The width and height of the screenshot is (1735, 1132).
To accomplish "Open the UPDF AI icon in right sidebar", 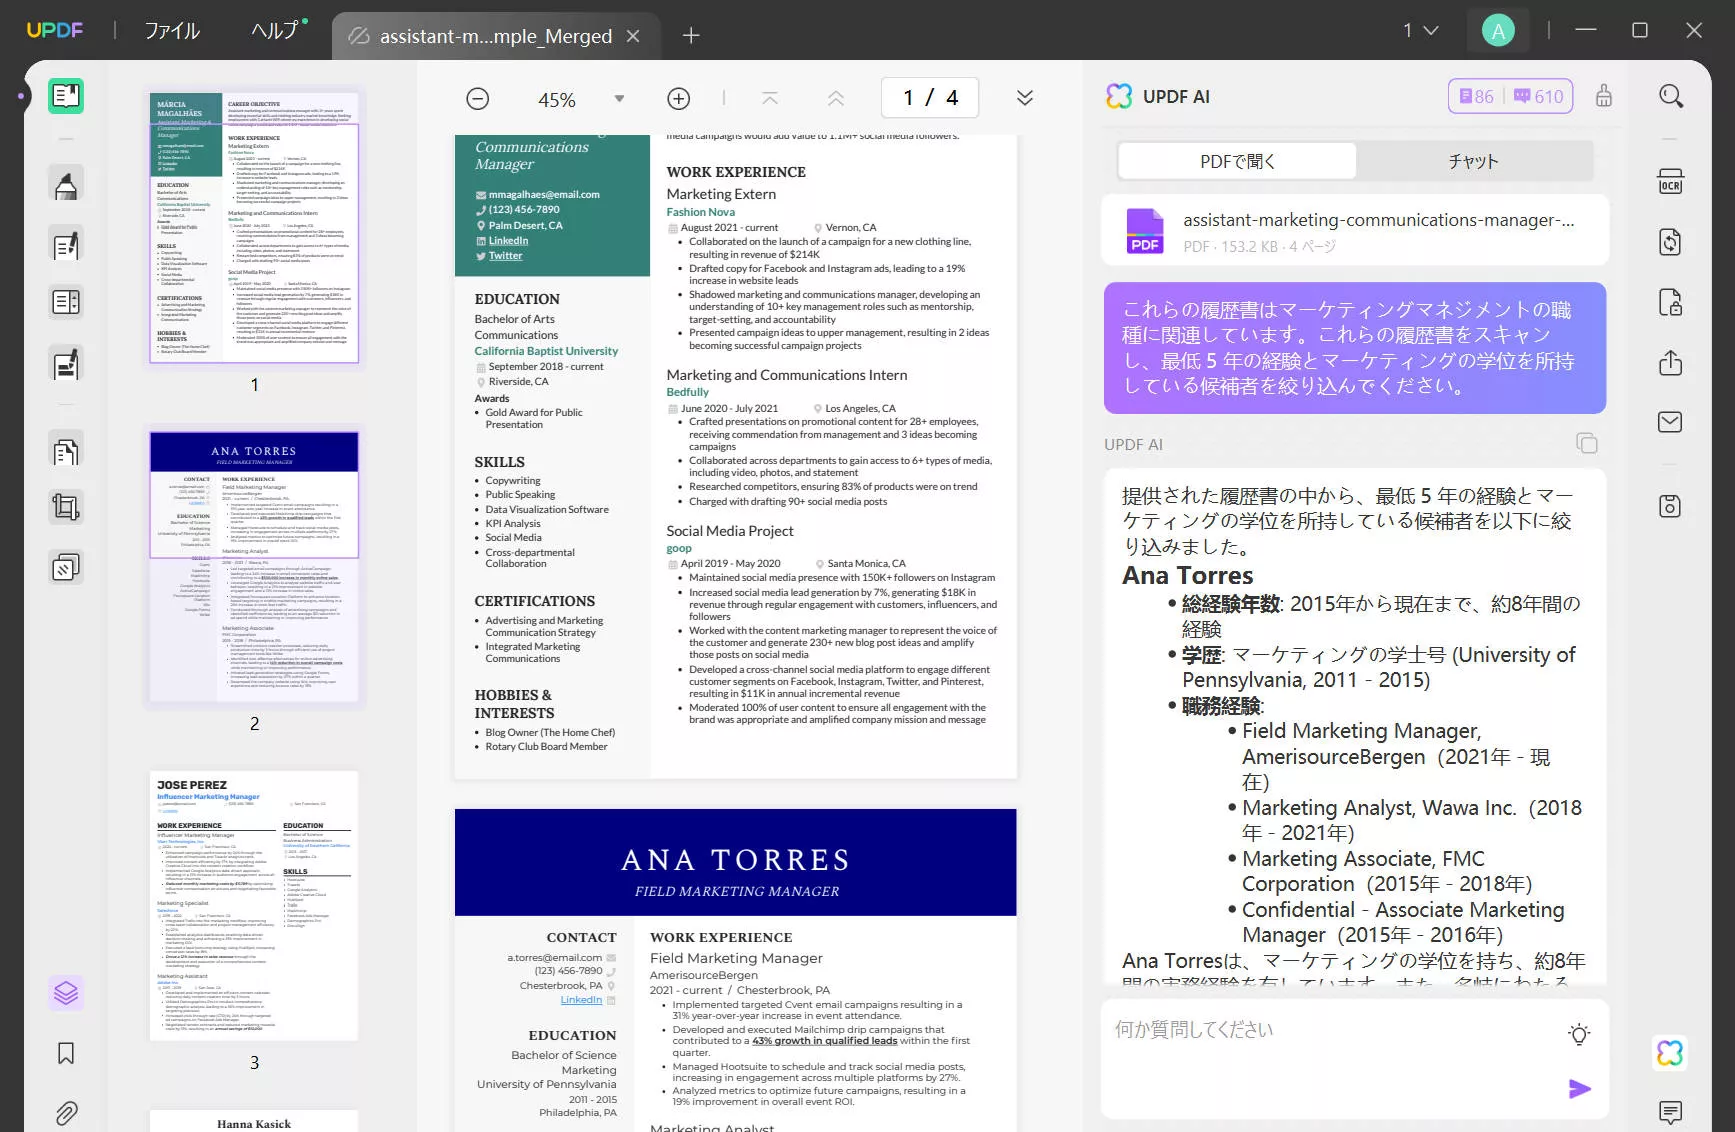I will [1670, 1053].
